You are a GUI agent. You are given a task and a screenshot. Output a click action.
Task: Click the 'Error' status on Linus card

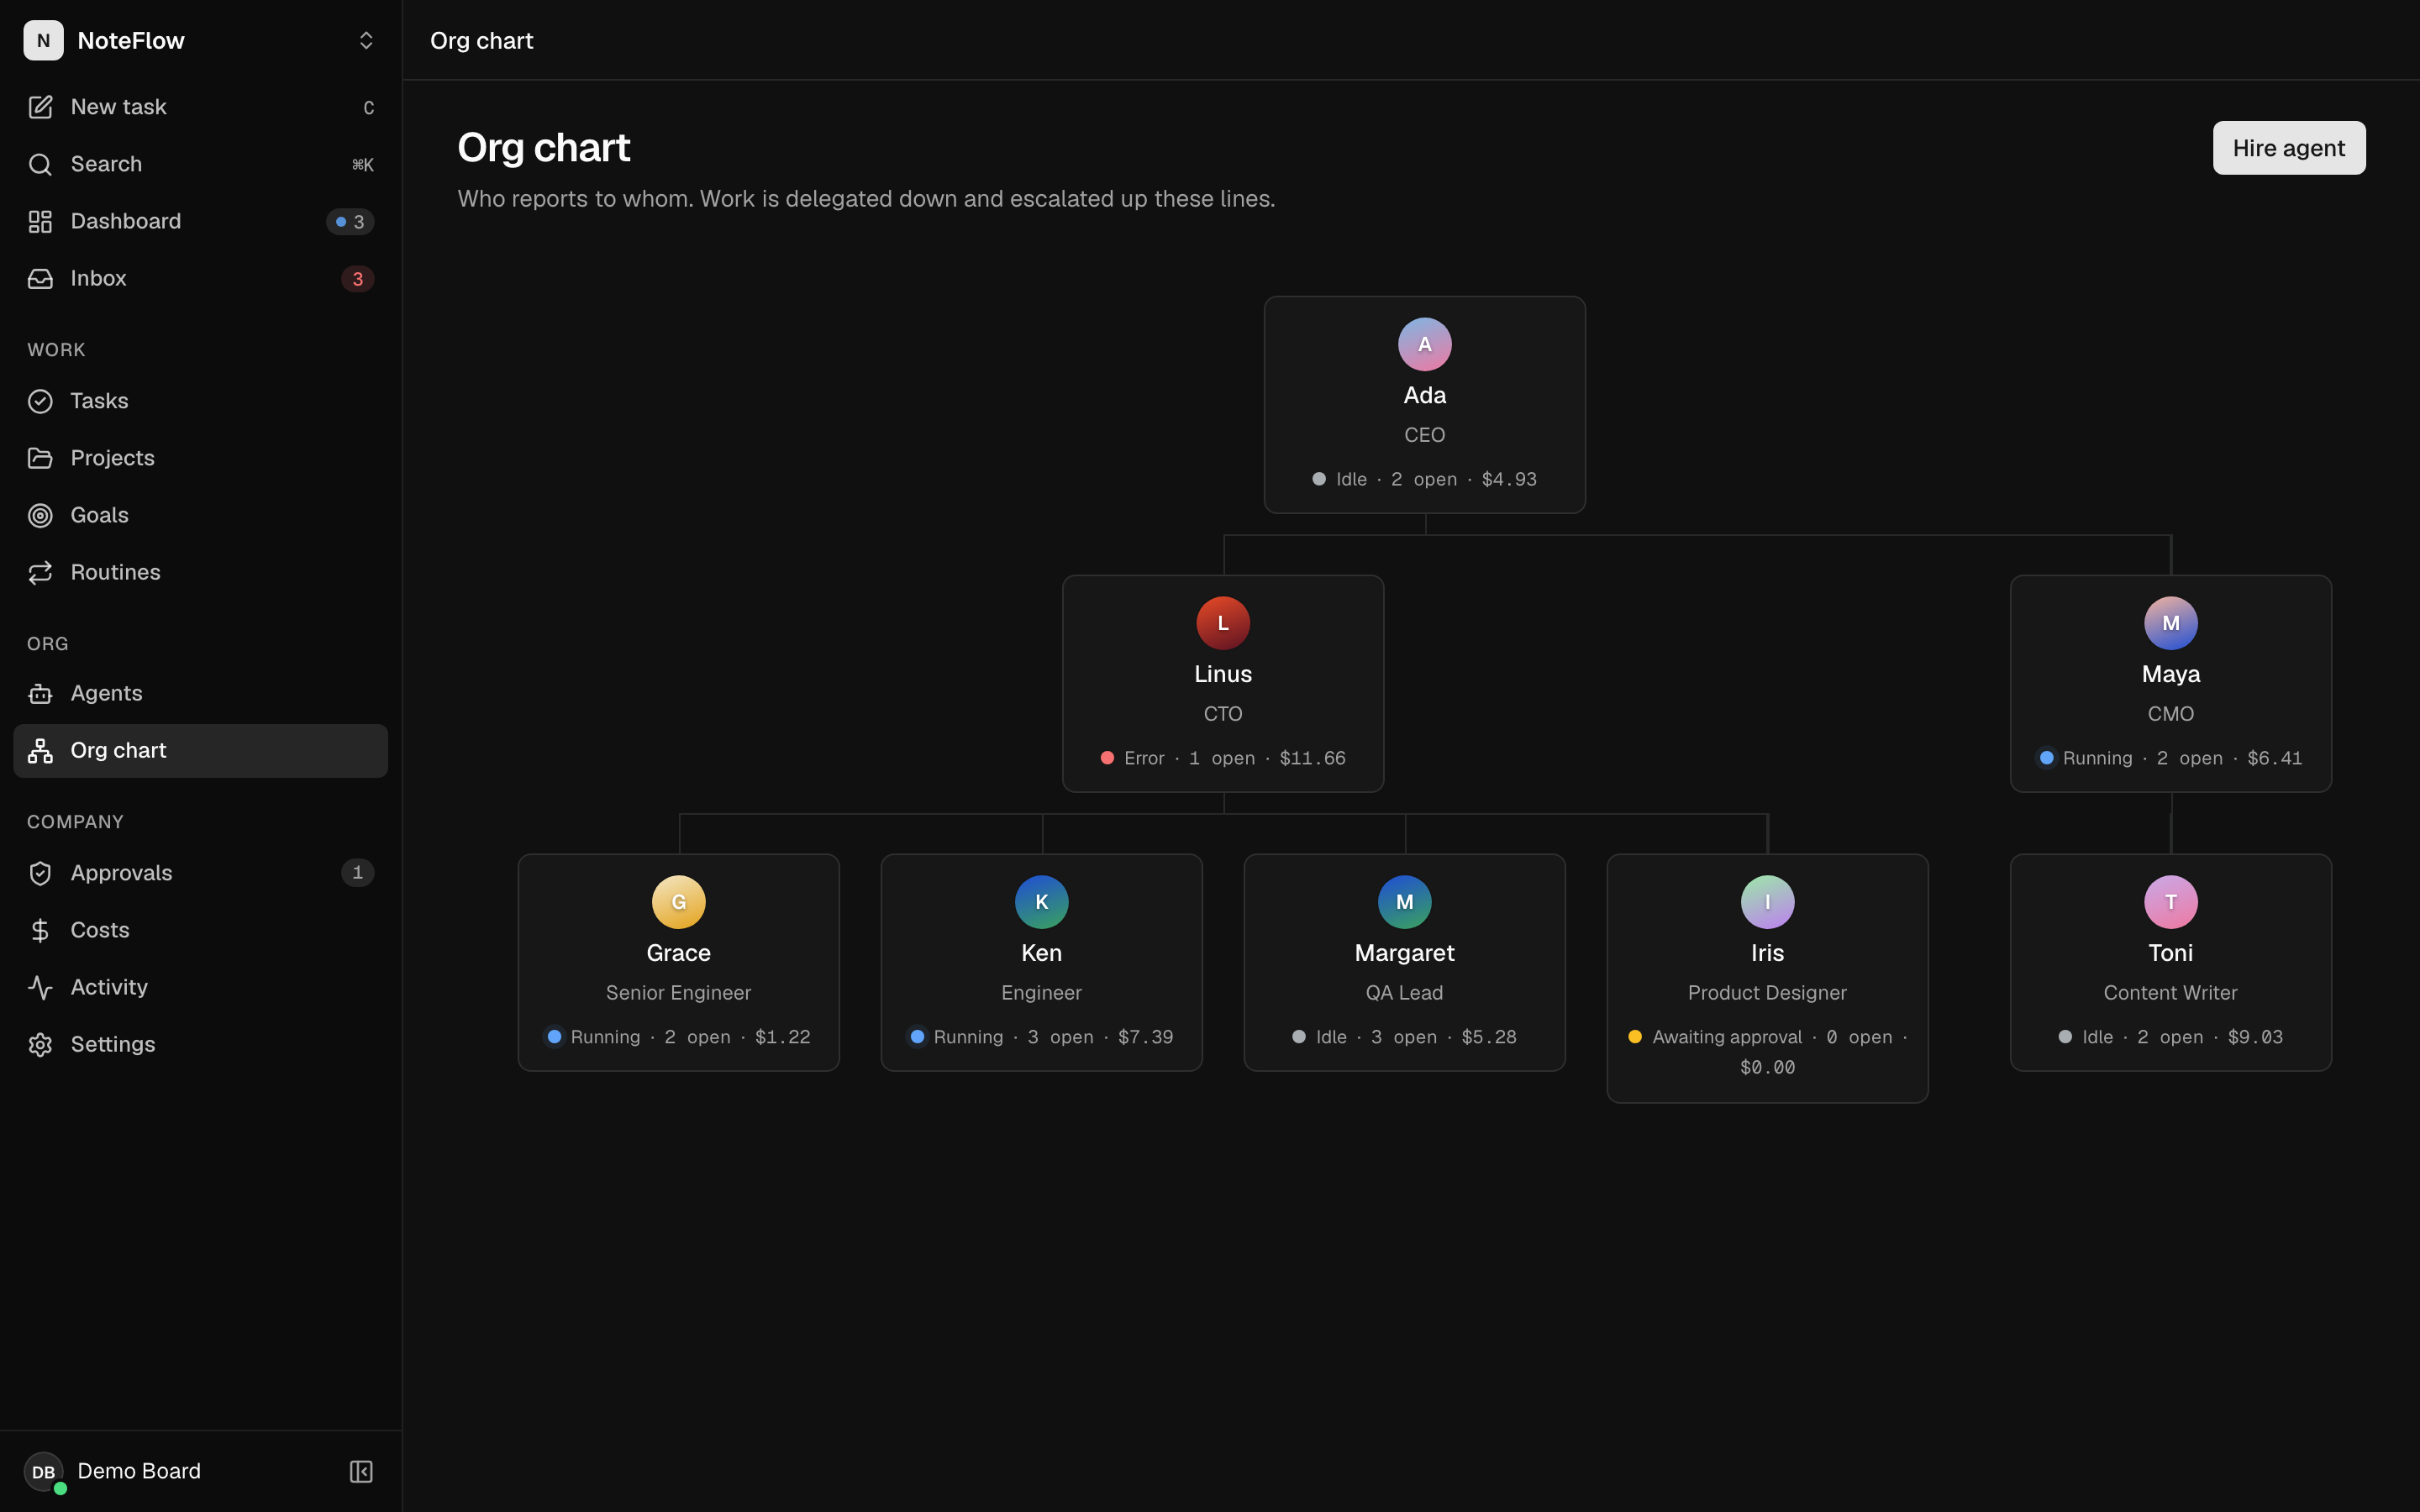pyautogui.click(x=1144, y=758)
